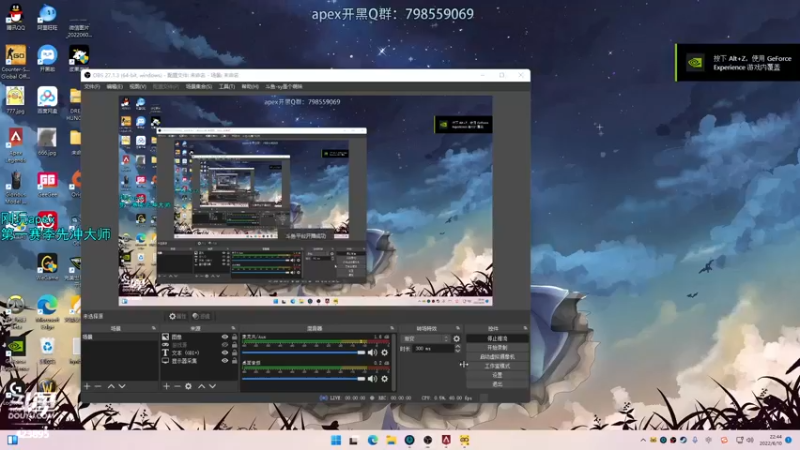
Task: Click the Exit button in Controls
Action: (x=497, y=384)
